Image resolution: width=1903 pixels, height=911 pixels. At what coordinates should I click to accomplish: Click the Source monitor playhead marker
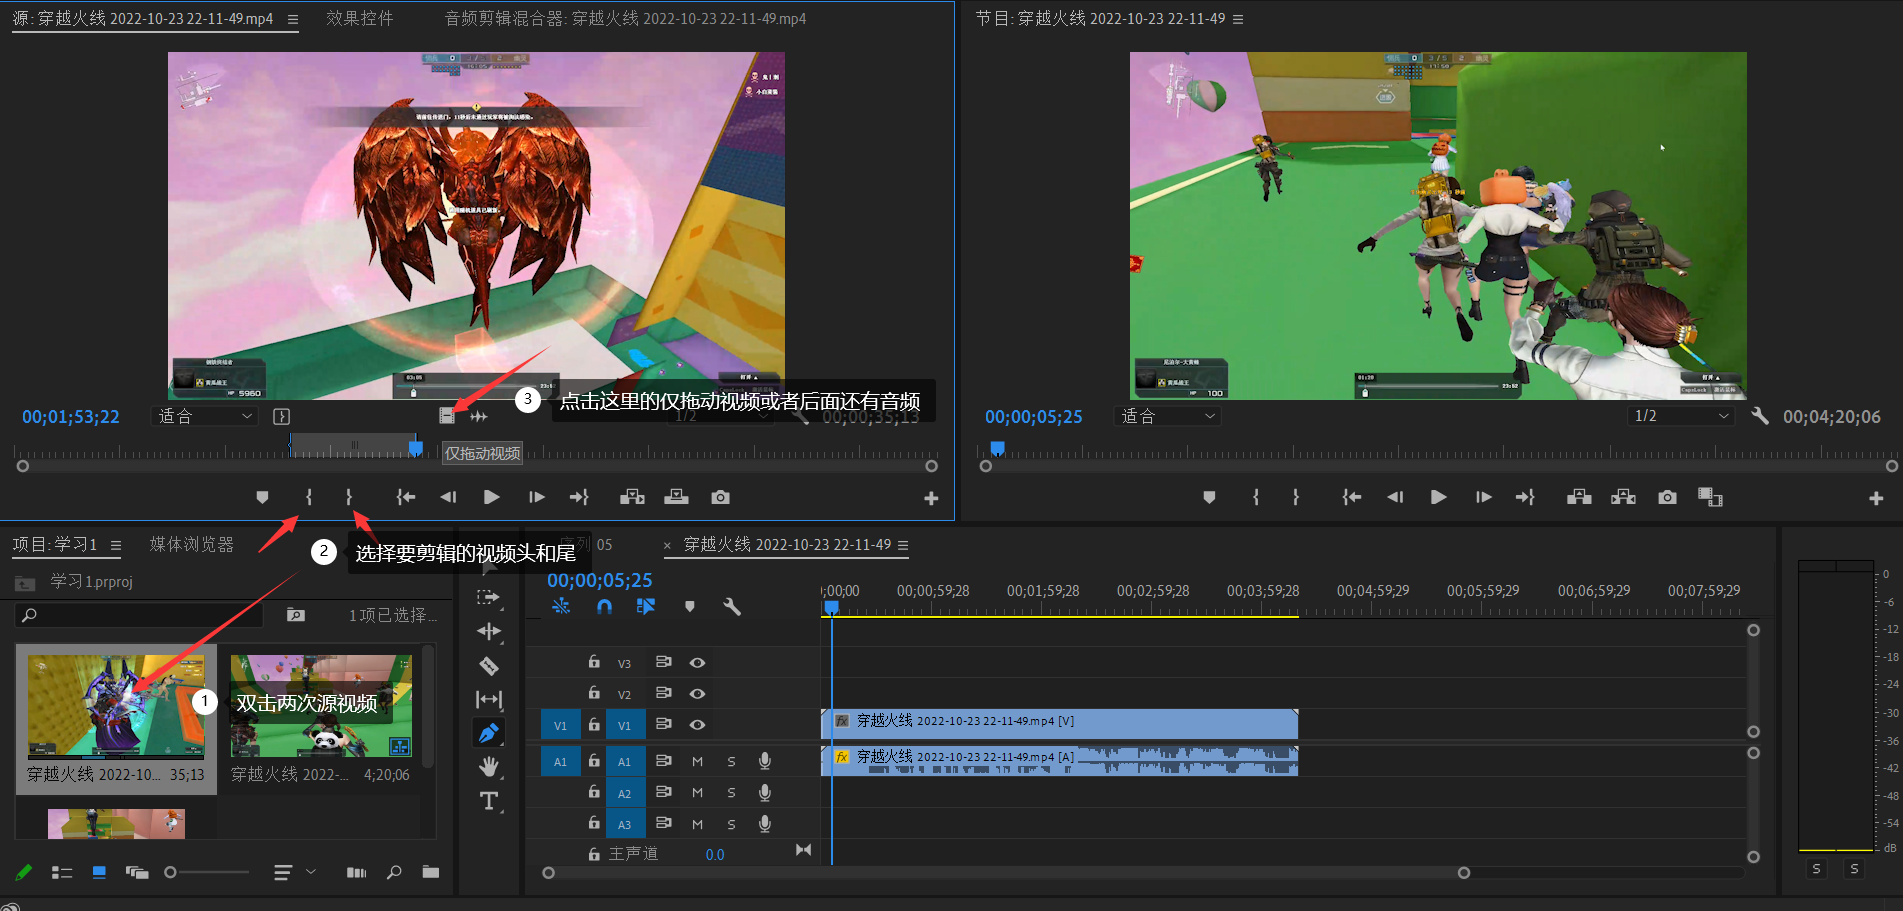point(416,449)
